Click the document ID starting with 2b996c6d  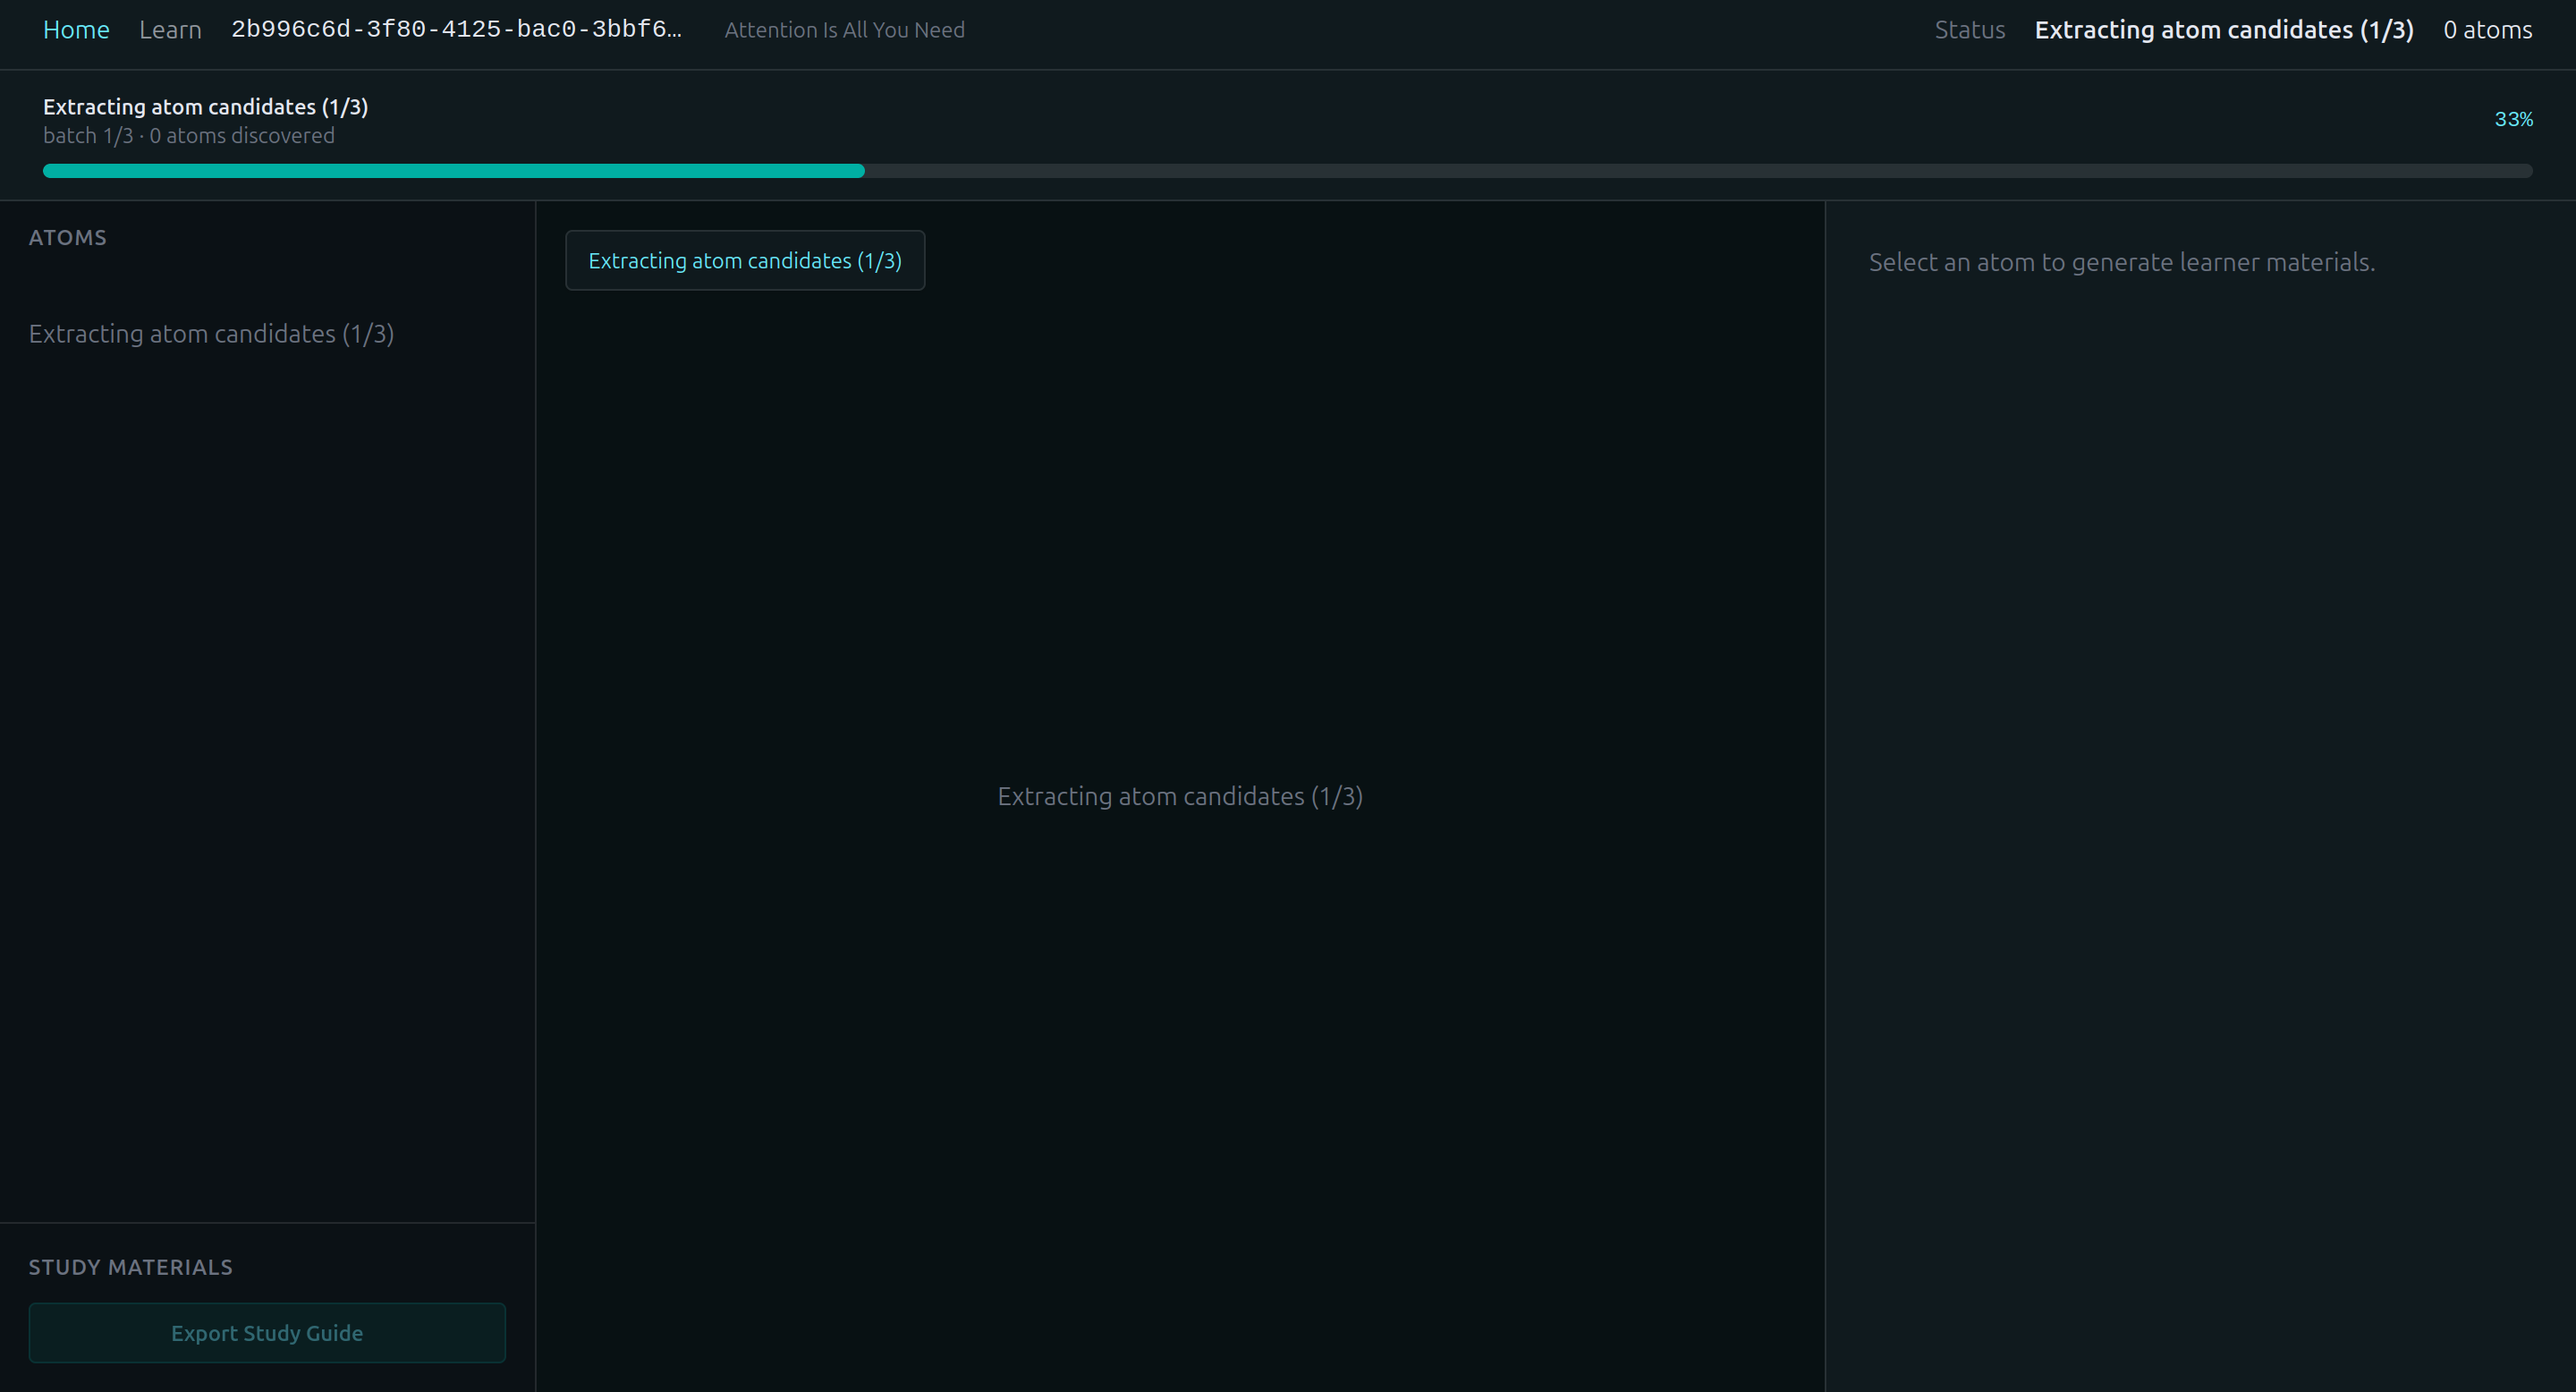point(456,30)
